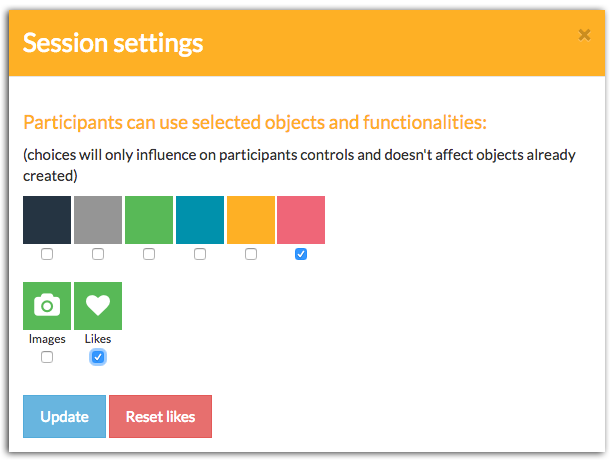Close the Session settings dialog
The height and width of the screenshot is (462, 615).
[585, 35]
